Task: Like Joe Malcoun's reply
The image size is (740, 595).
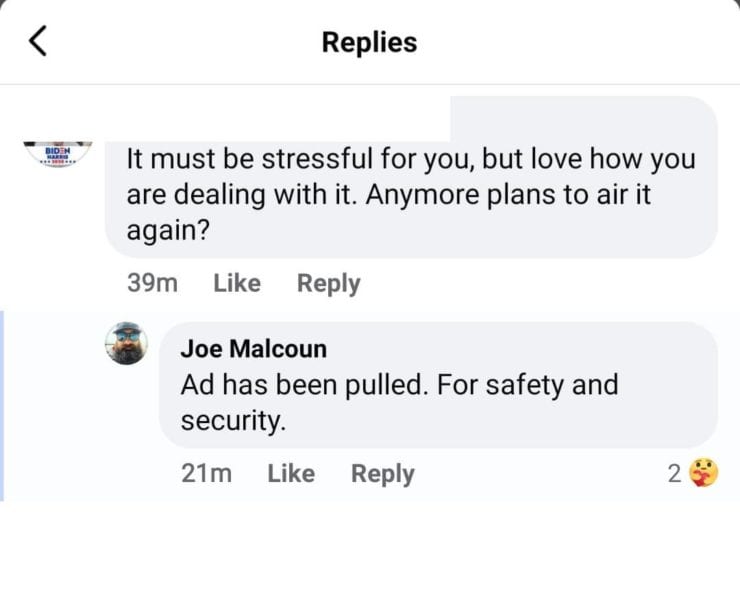Action: pyautogui.click(x=291, y=473)
